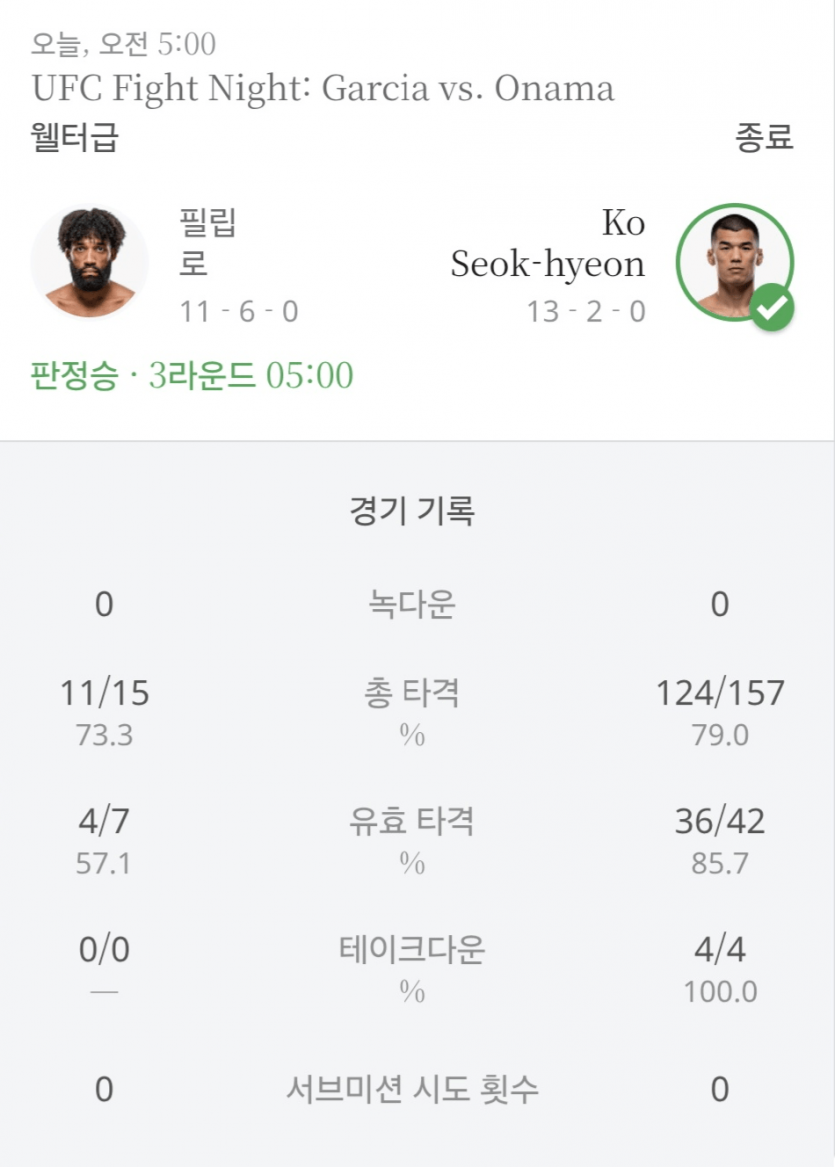Click the green winner checkmark badge
Image resolution: width=835 pixels, height=1167 pixels.
[772, 307]
